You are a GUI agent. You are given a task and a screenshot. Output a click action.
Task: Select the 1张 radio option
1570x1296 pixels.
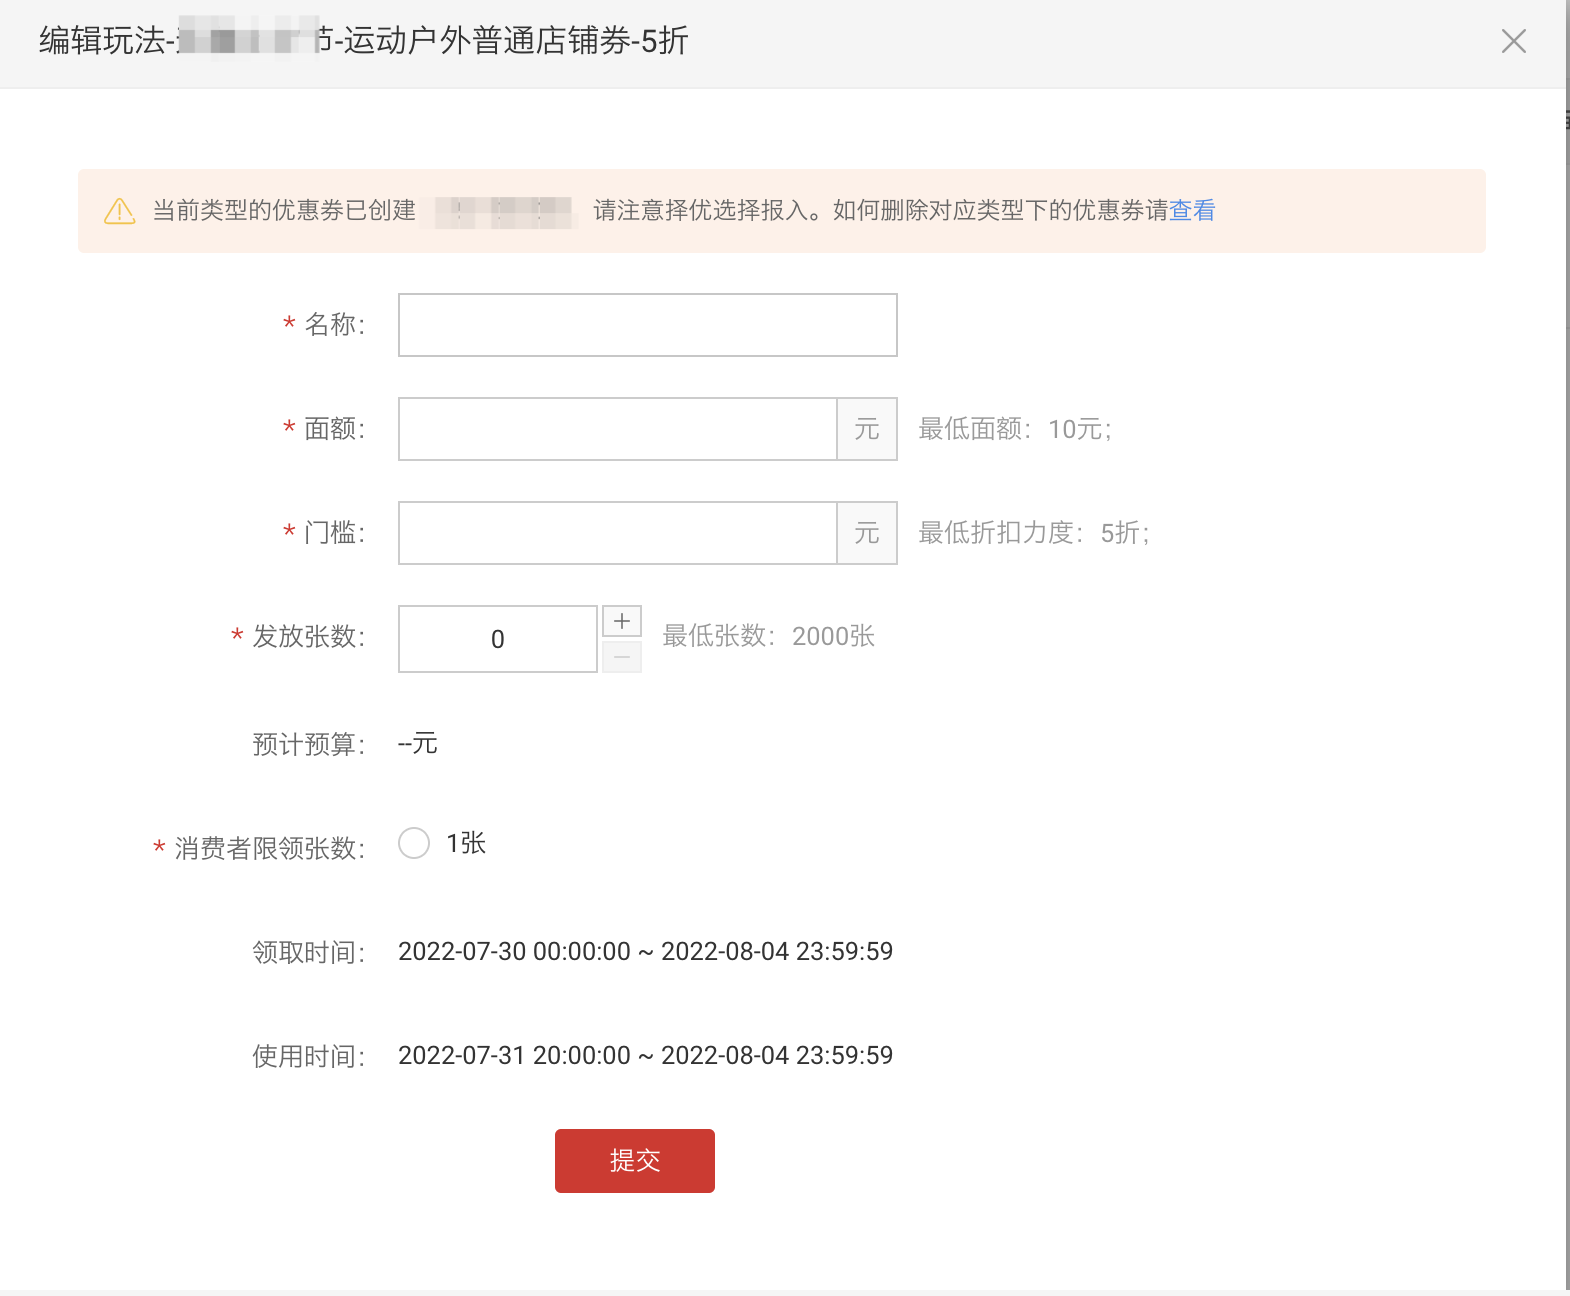click(414, 843)
